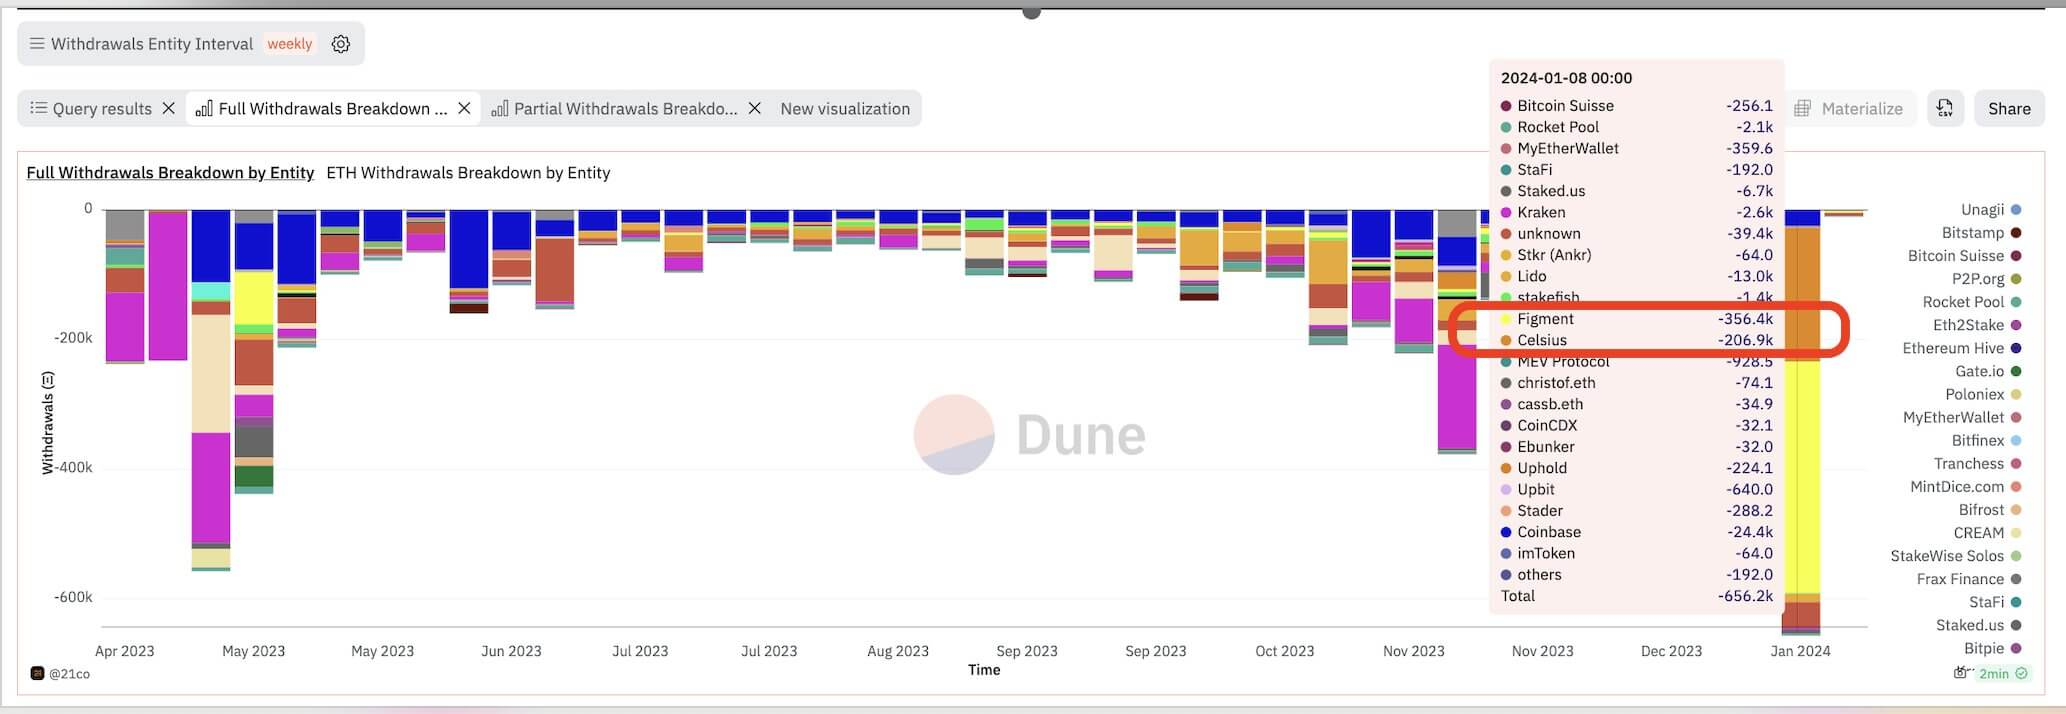2066x714 pixels.
Task: Download results using the CSV export icon
Action: [1944, 108]
